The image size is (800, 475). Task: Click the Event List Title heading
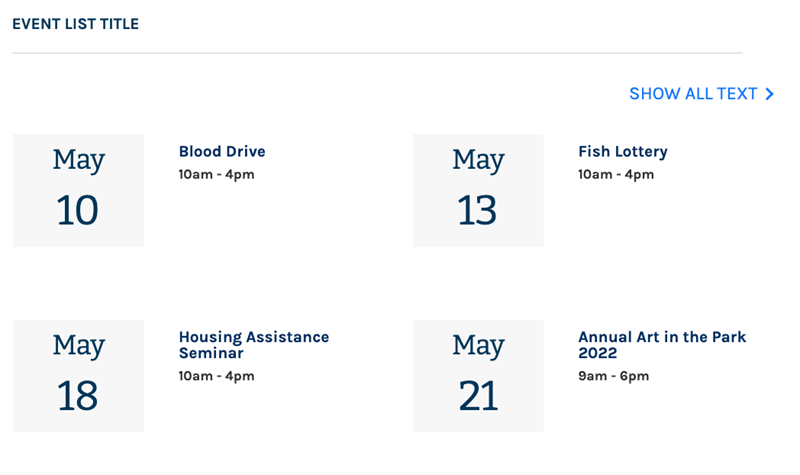pos(75,24)
